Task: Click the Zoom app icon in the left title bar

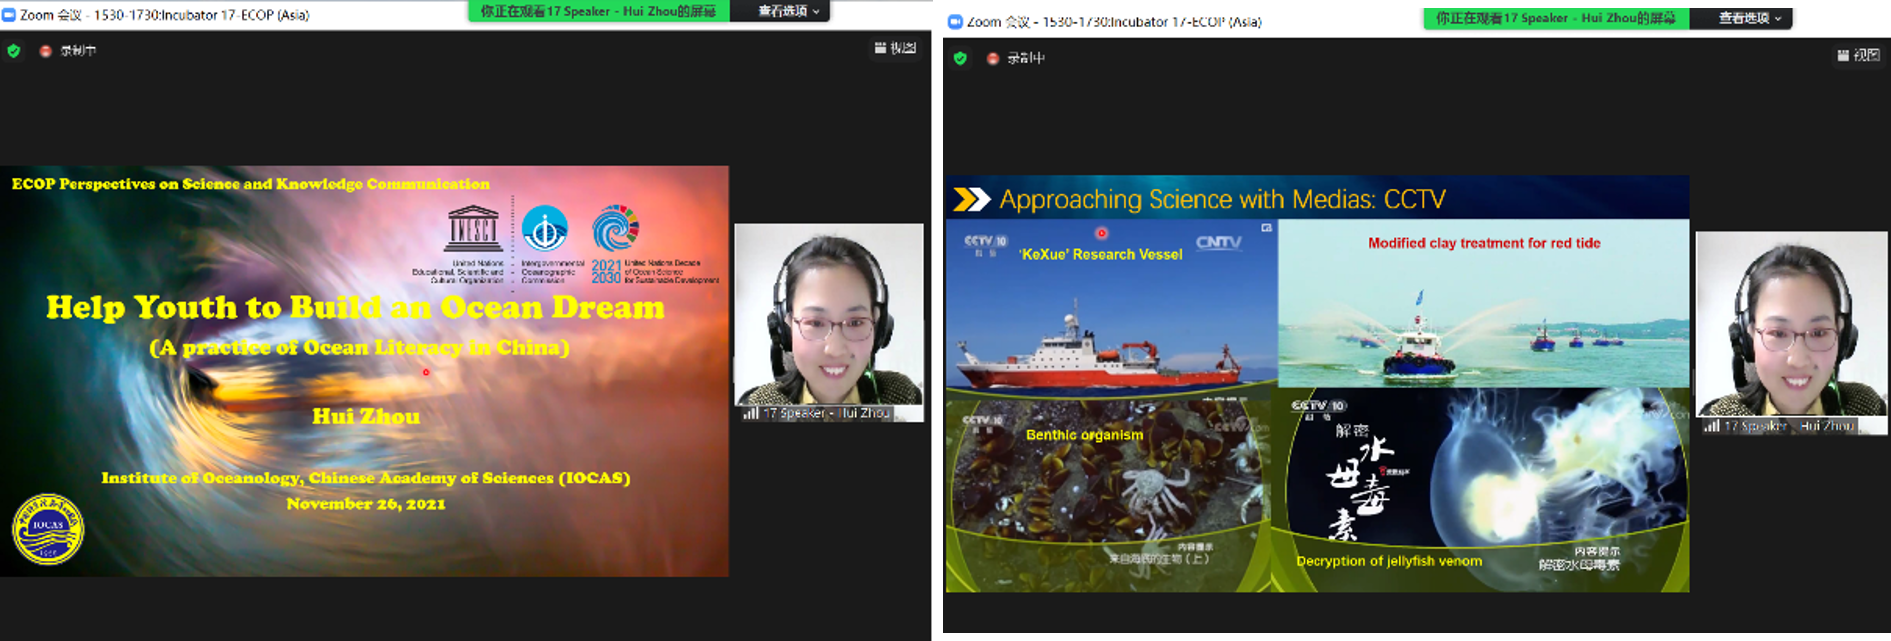Action: [x=9, y=15]
